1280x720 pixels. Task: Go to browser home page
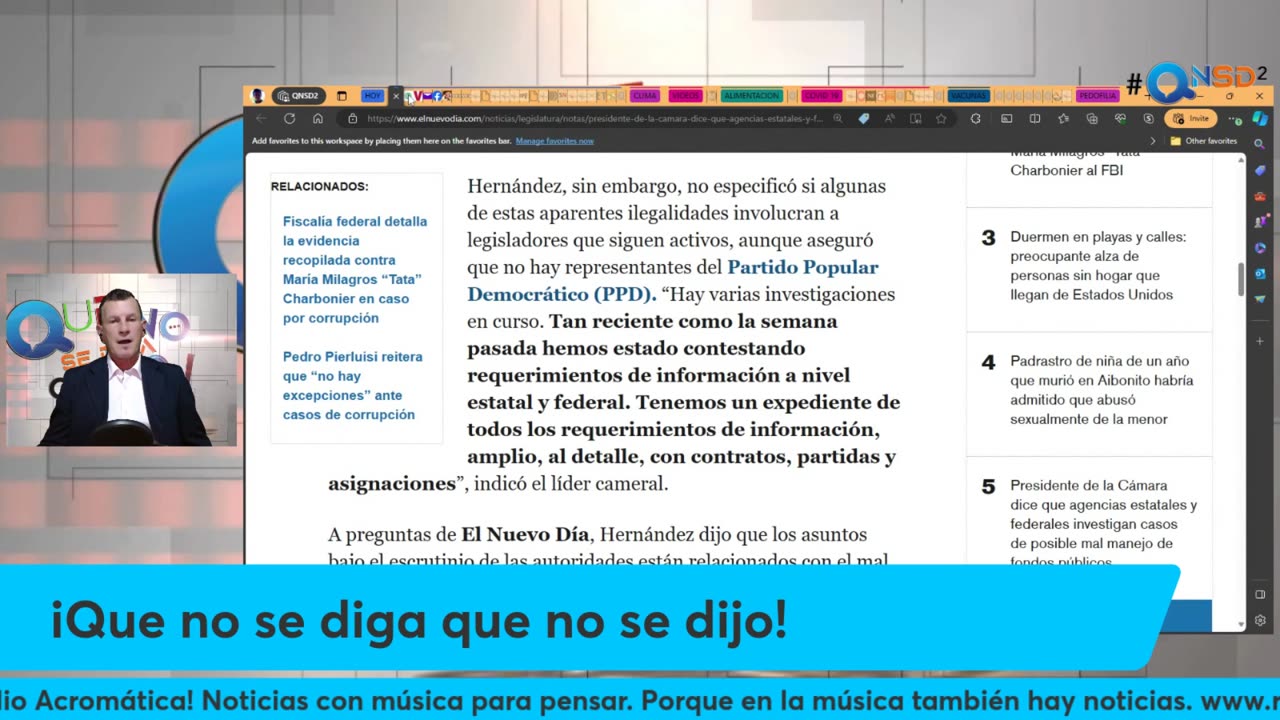point(317,118)
